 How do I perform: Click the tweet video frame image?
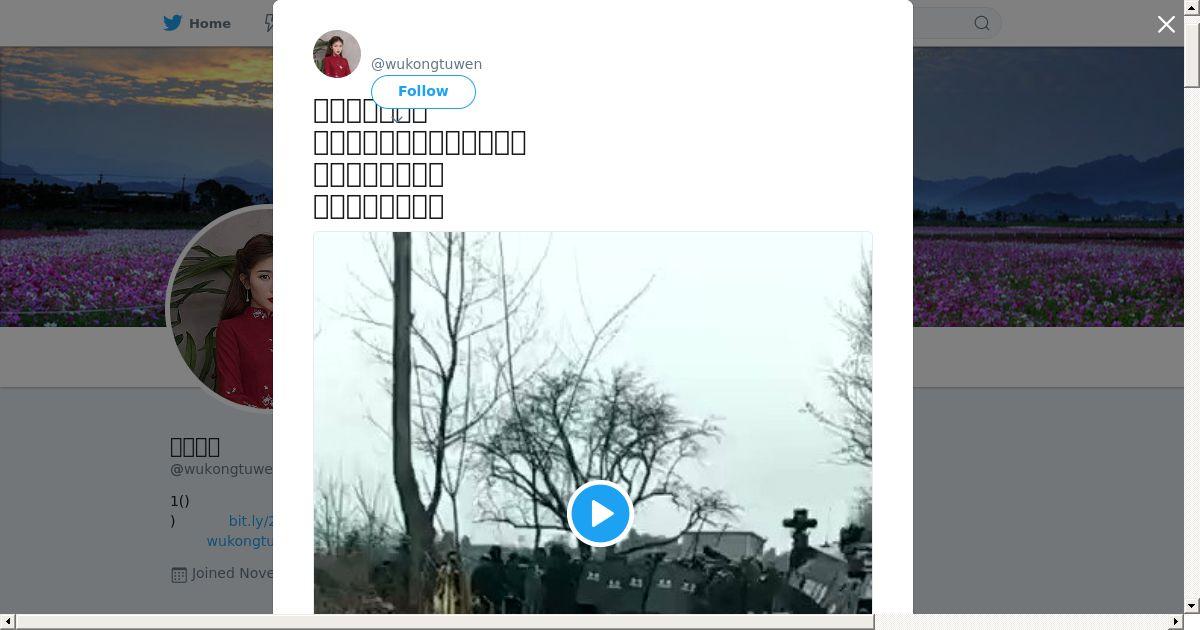point(592,423)
